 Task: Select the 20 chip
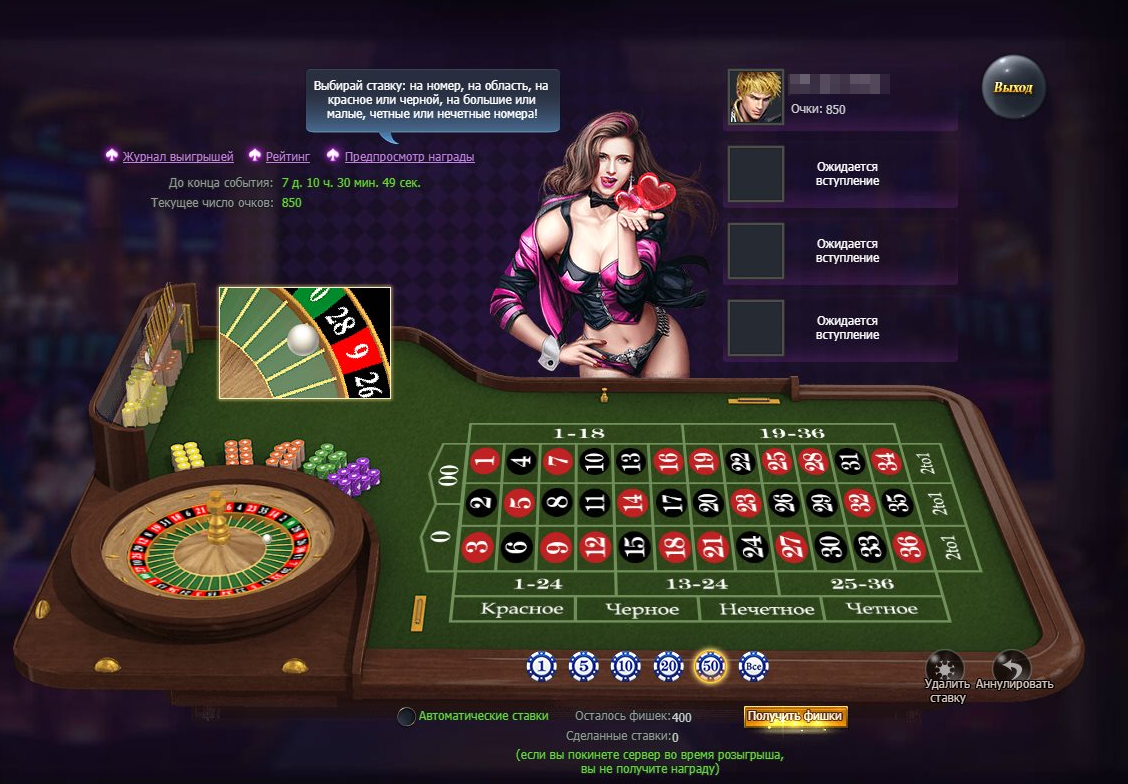(668, 667)
